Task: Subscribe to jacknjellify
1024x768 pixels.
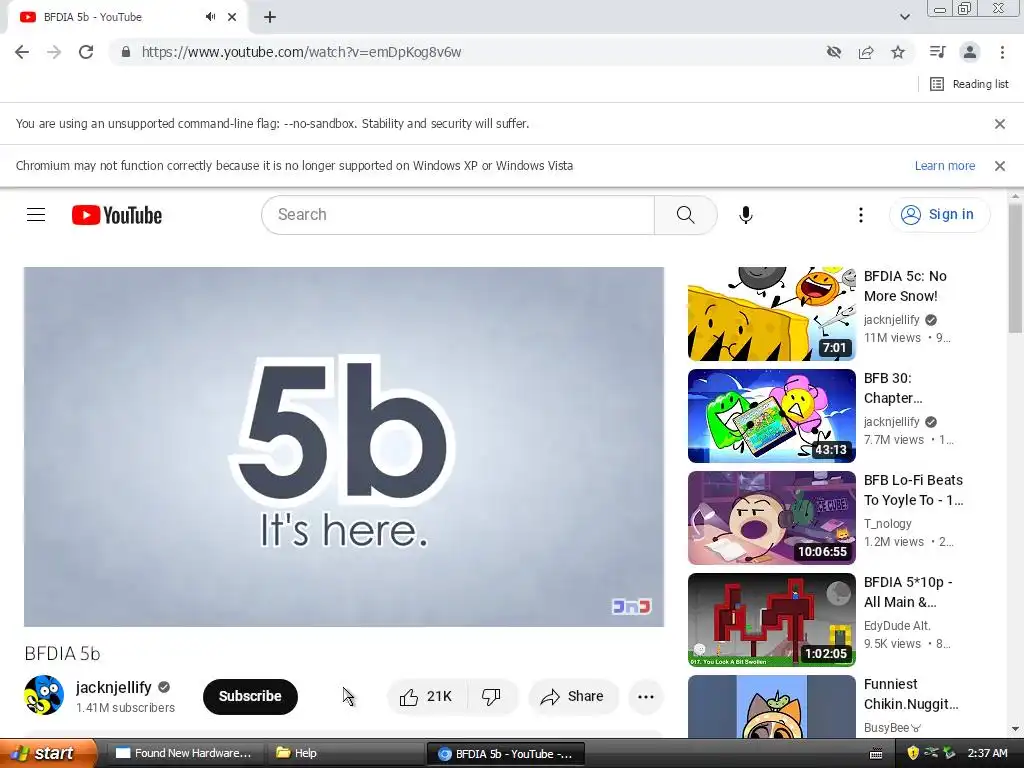Action: click(x=250, y=696)
